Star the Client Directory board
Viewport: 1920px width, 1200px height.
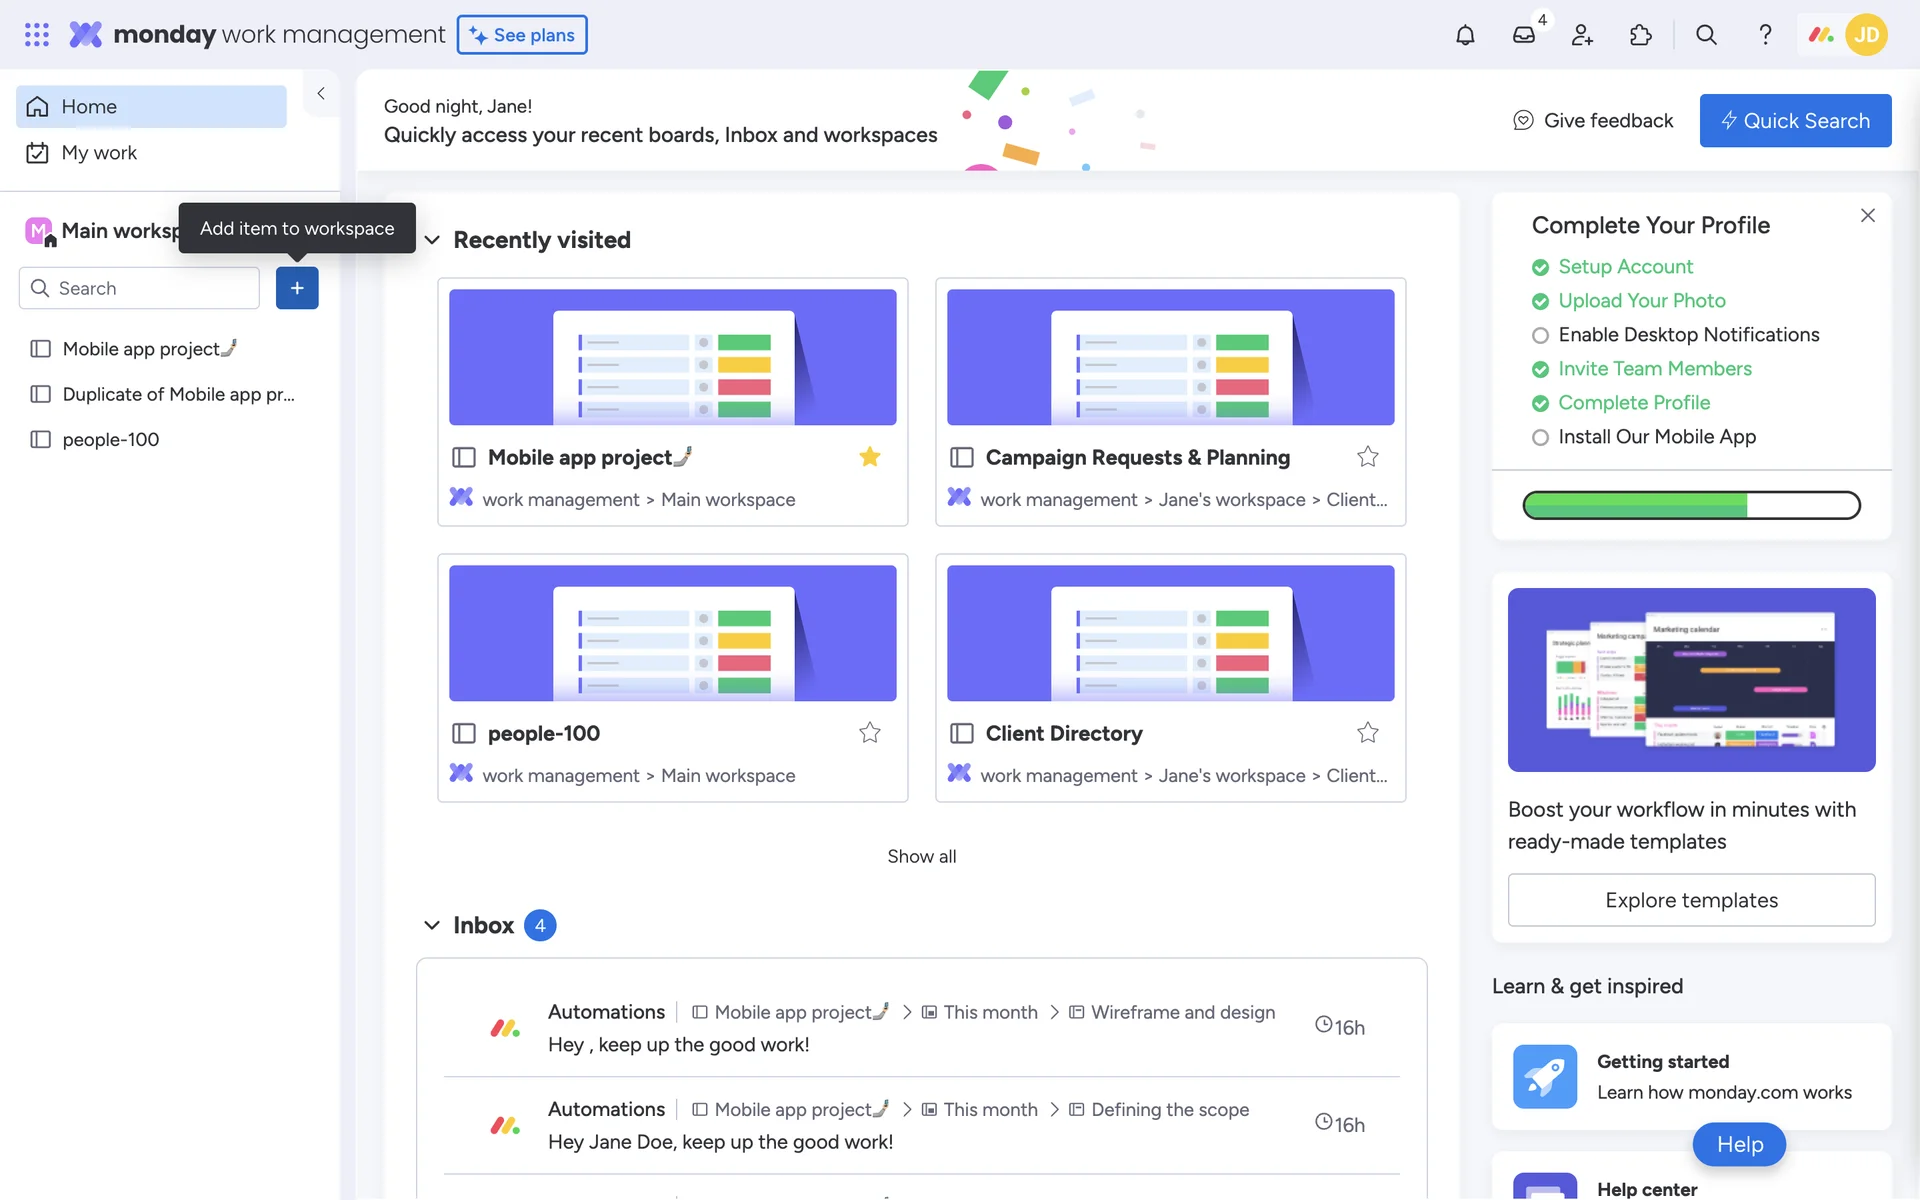(x=1367, y=733)
